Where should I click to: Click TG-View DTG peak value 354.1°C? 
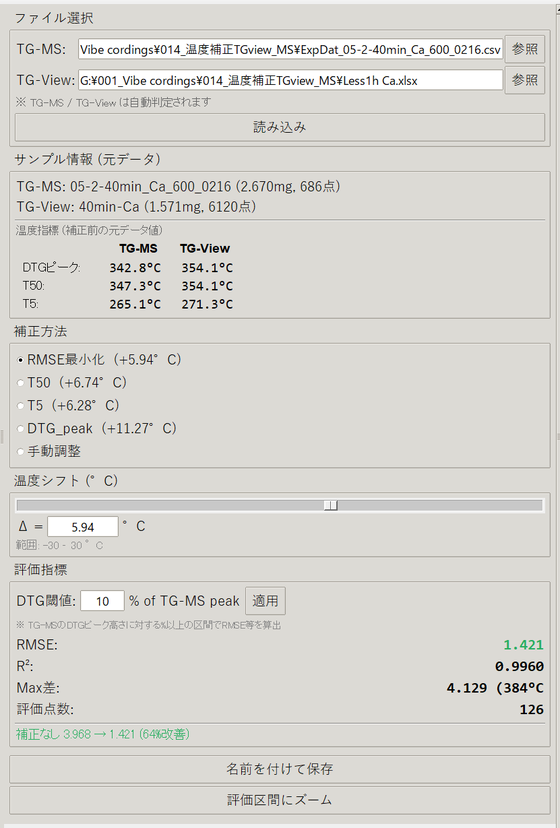pyautogui.click(x=207, y=268)
